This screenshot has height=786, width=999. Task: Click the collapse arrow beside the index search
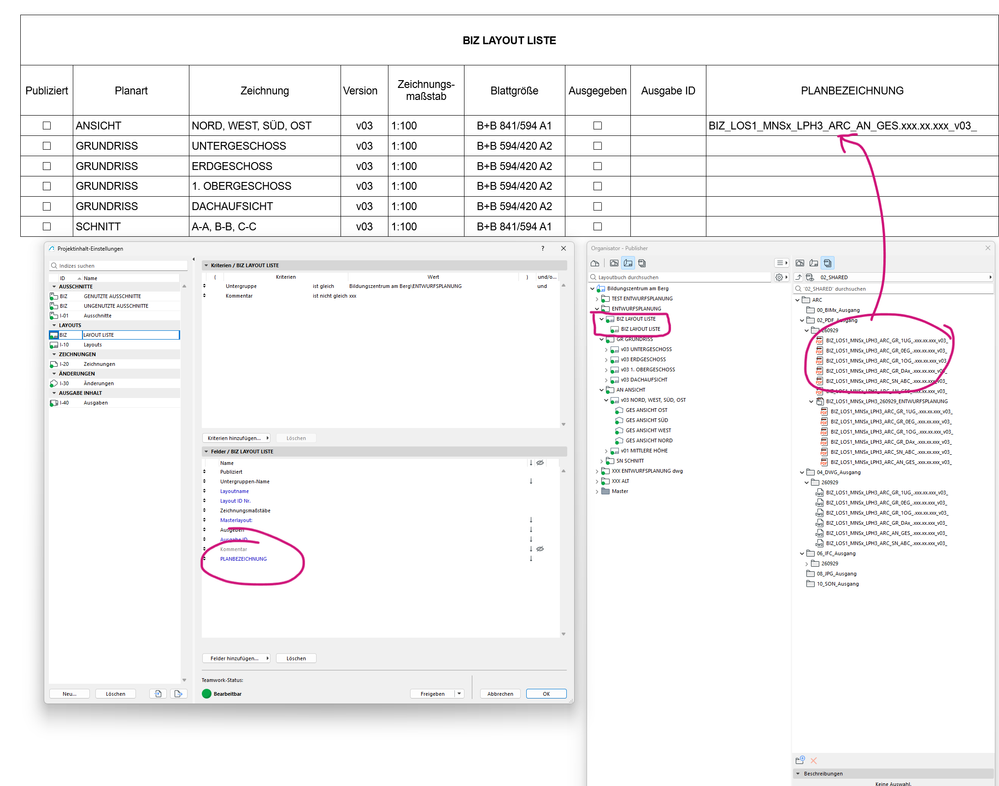pos(194,260)
